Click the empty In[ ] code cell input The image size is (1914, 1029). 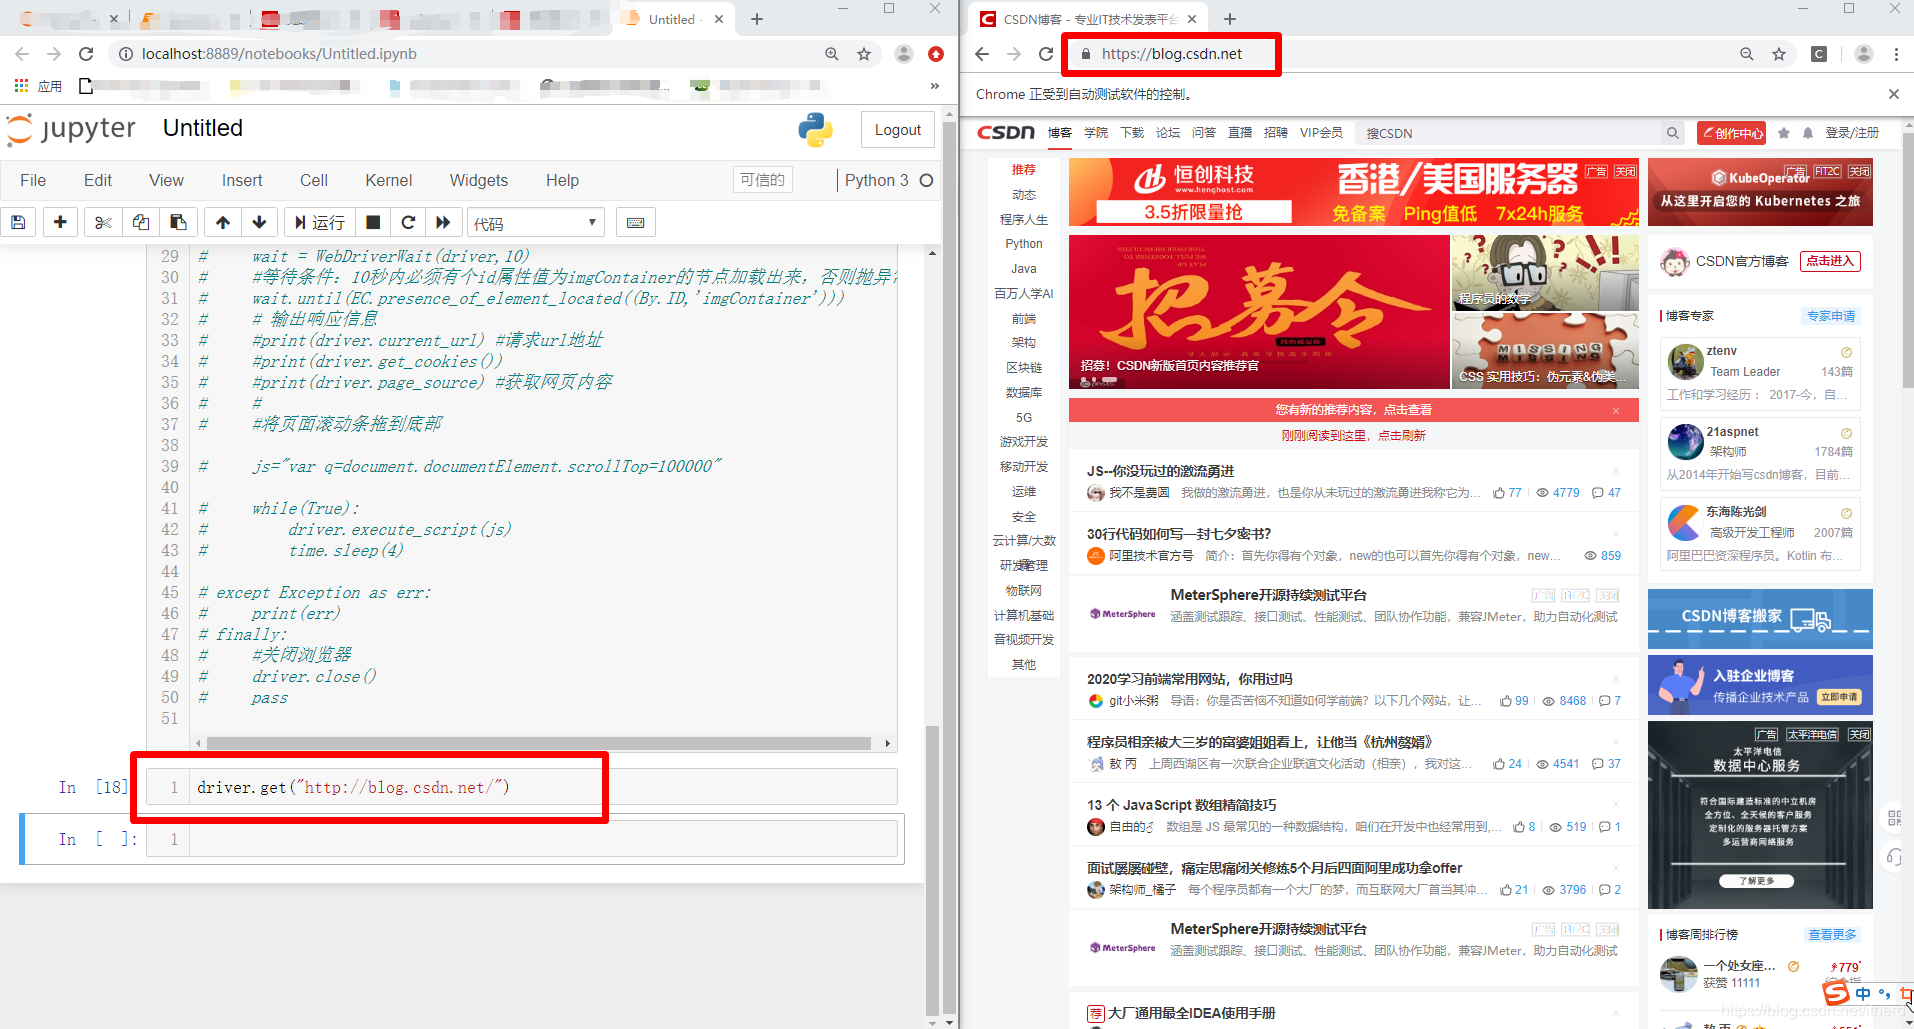(x=500, y=839)
